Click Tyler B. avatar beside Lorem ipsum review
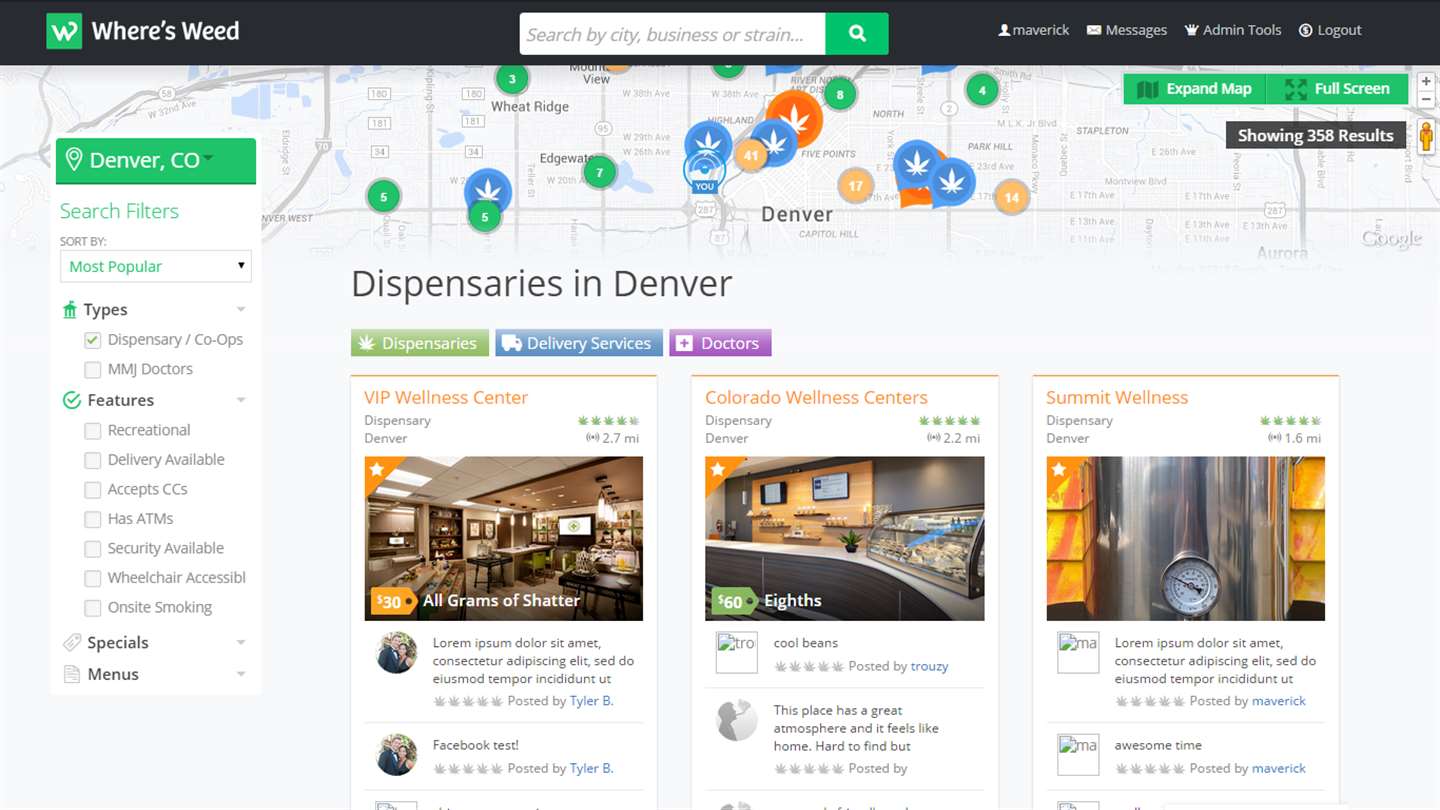 [396, 652]
